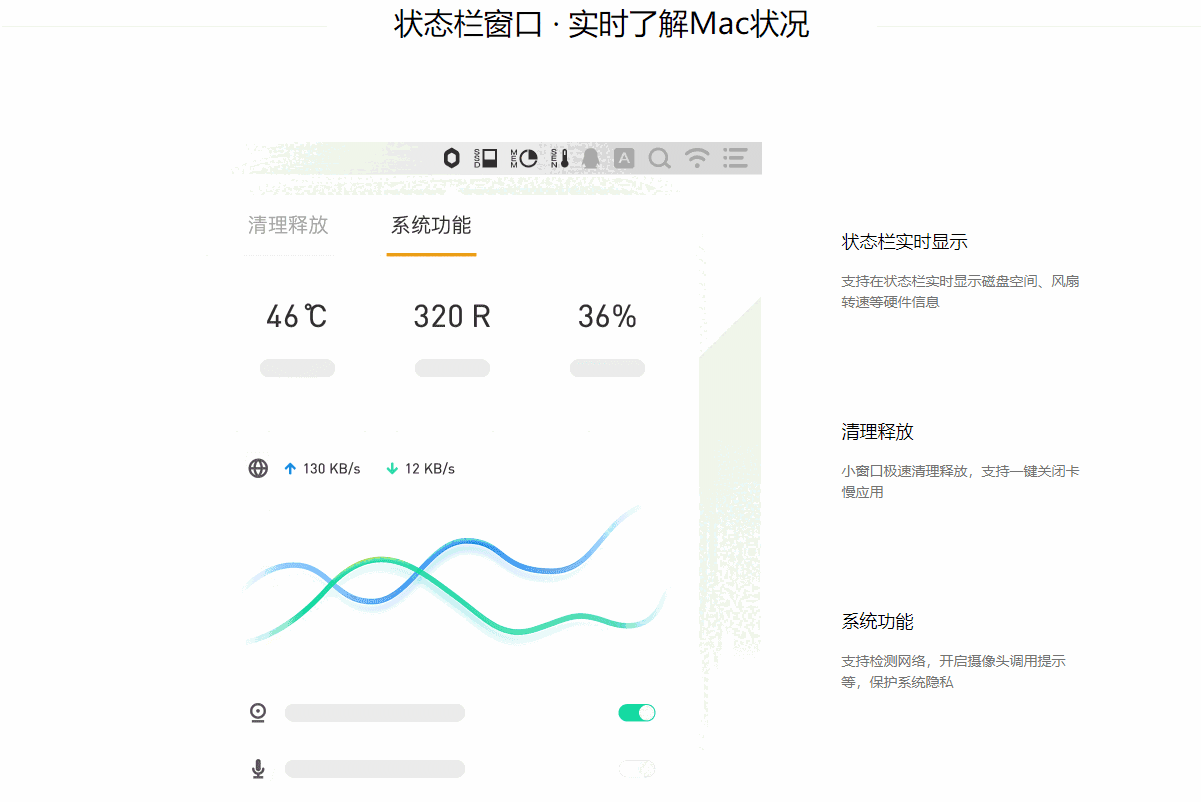Viewport: 1201px width, 802px height.
Task: Open Spotlight search magnifier icon
Action: pos(659,158)
